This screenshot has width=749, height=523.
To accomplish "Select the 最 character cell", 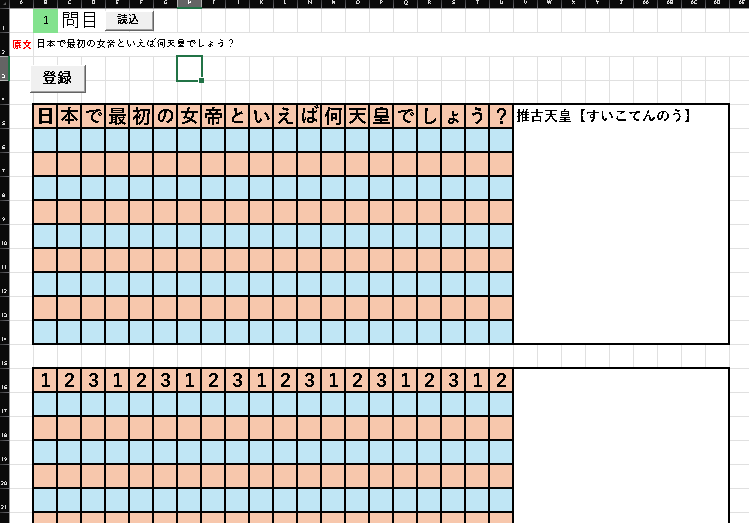I will click(118, 116).
